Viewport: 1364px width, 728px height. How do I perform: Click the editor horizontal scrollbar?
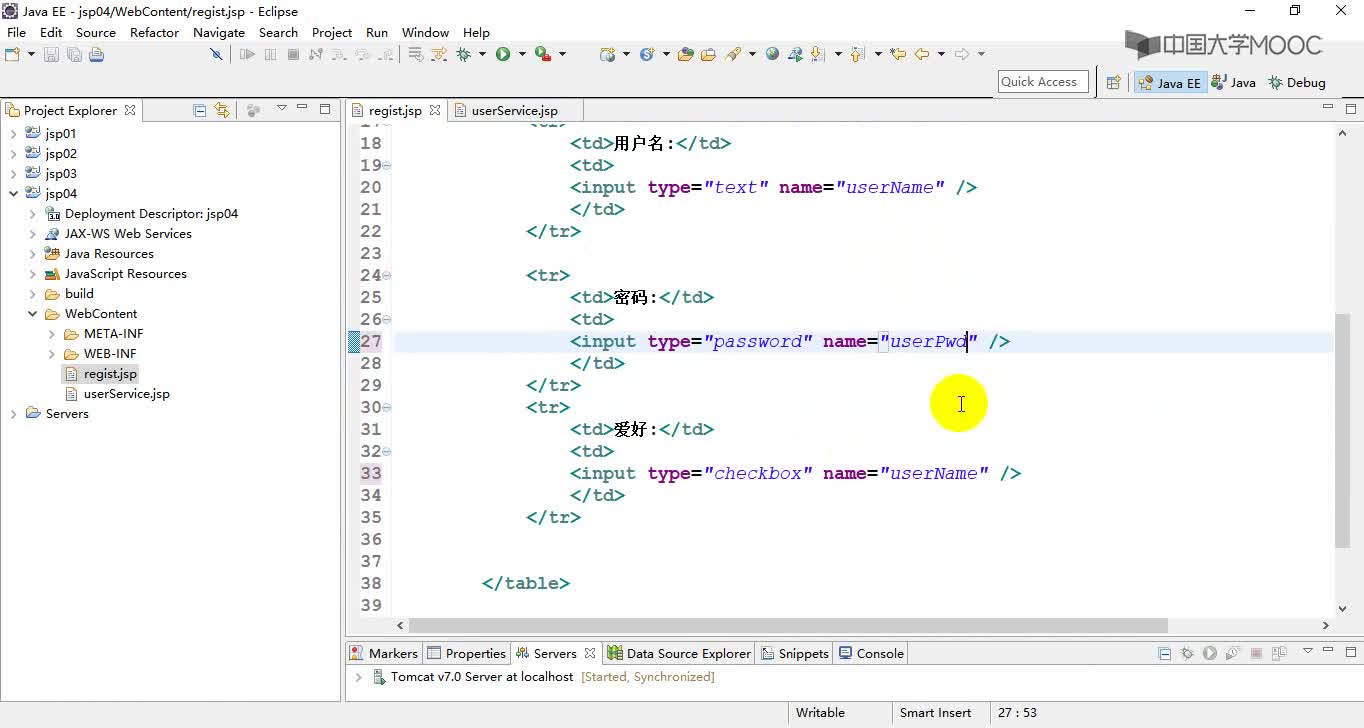click(788, 625)
